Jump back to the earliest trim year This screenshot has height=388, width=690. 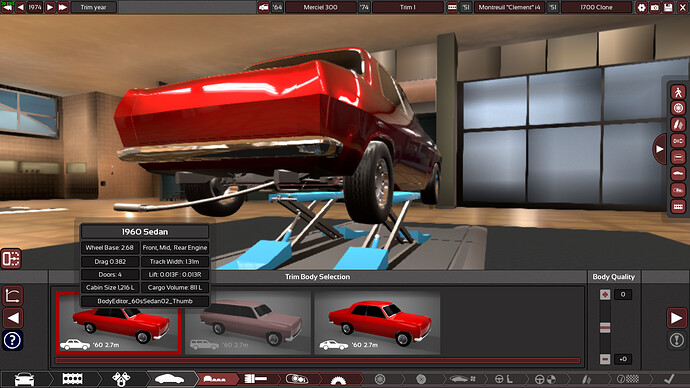point(7,7)
